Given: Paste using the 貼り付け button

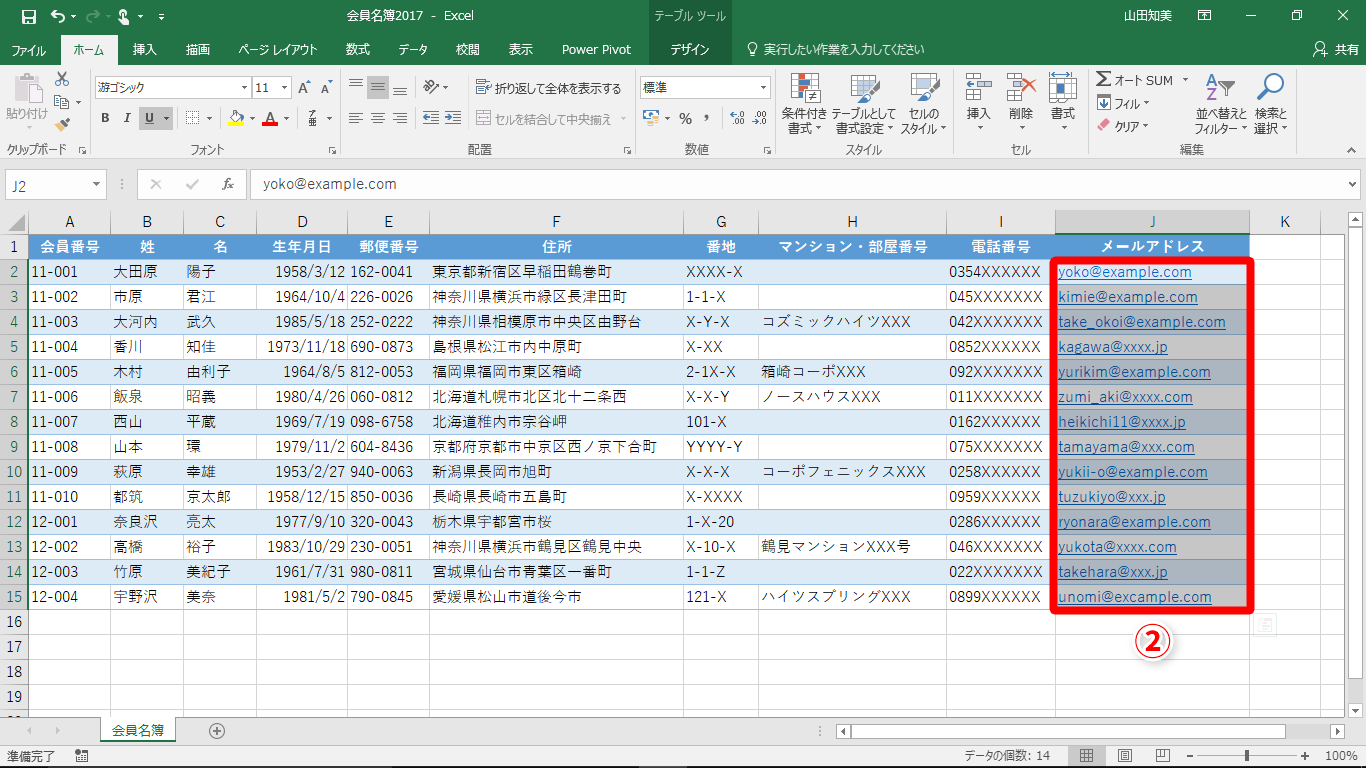Looking at the screenshot, I should pyautogui.click(x=27, y=101).
